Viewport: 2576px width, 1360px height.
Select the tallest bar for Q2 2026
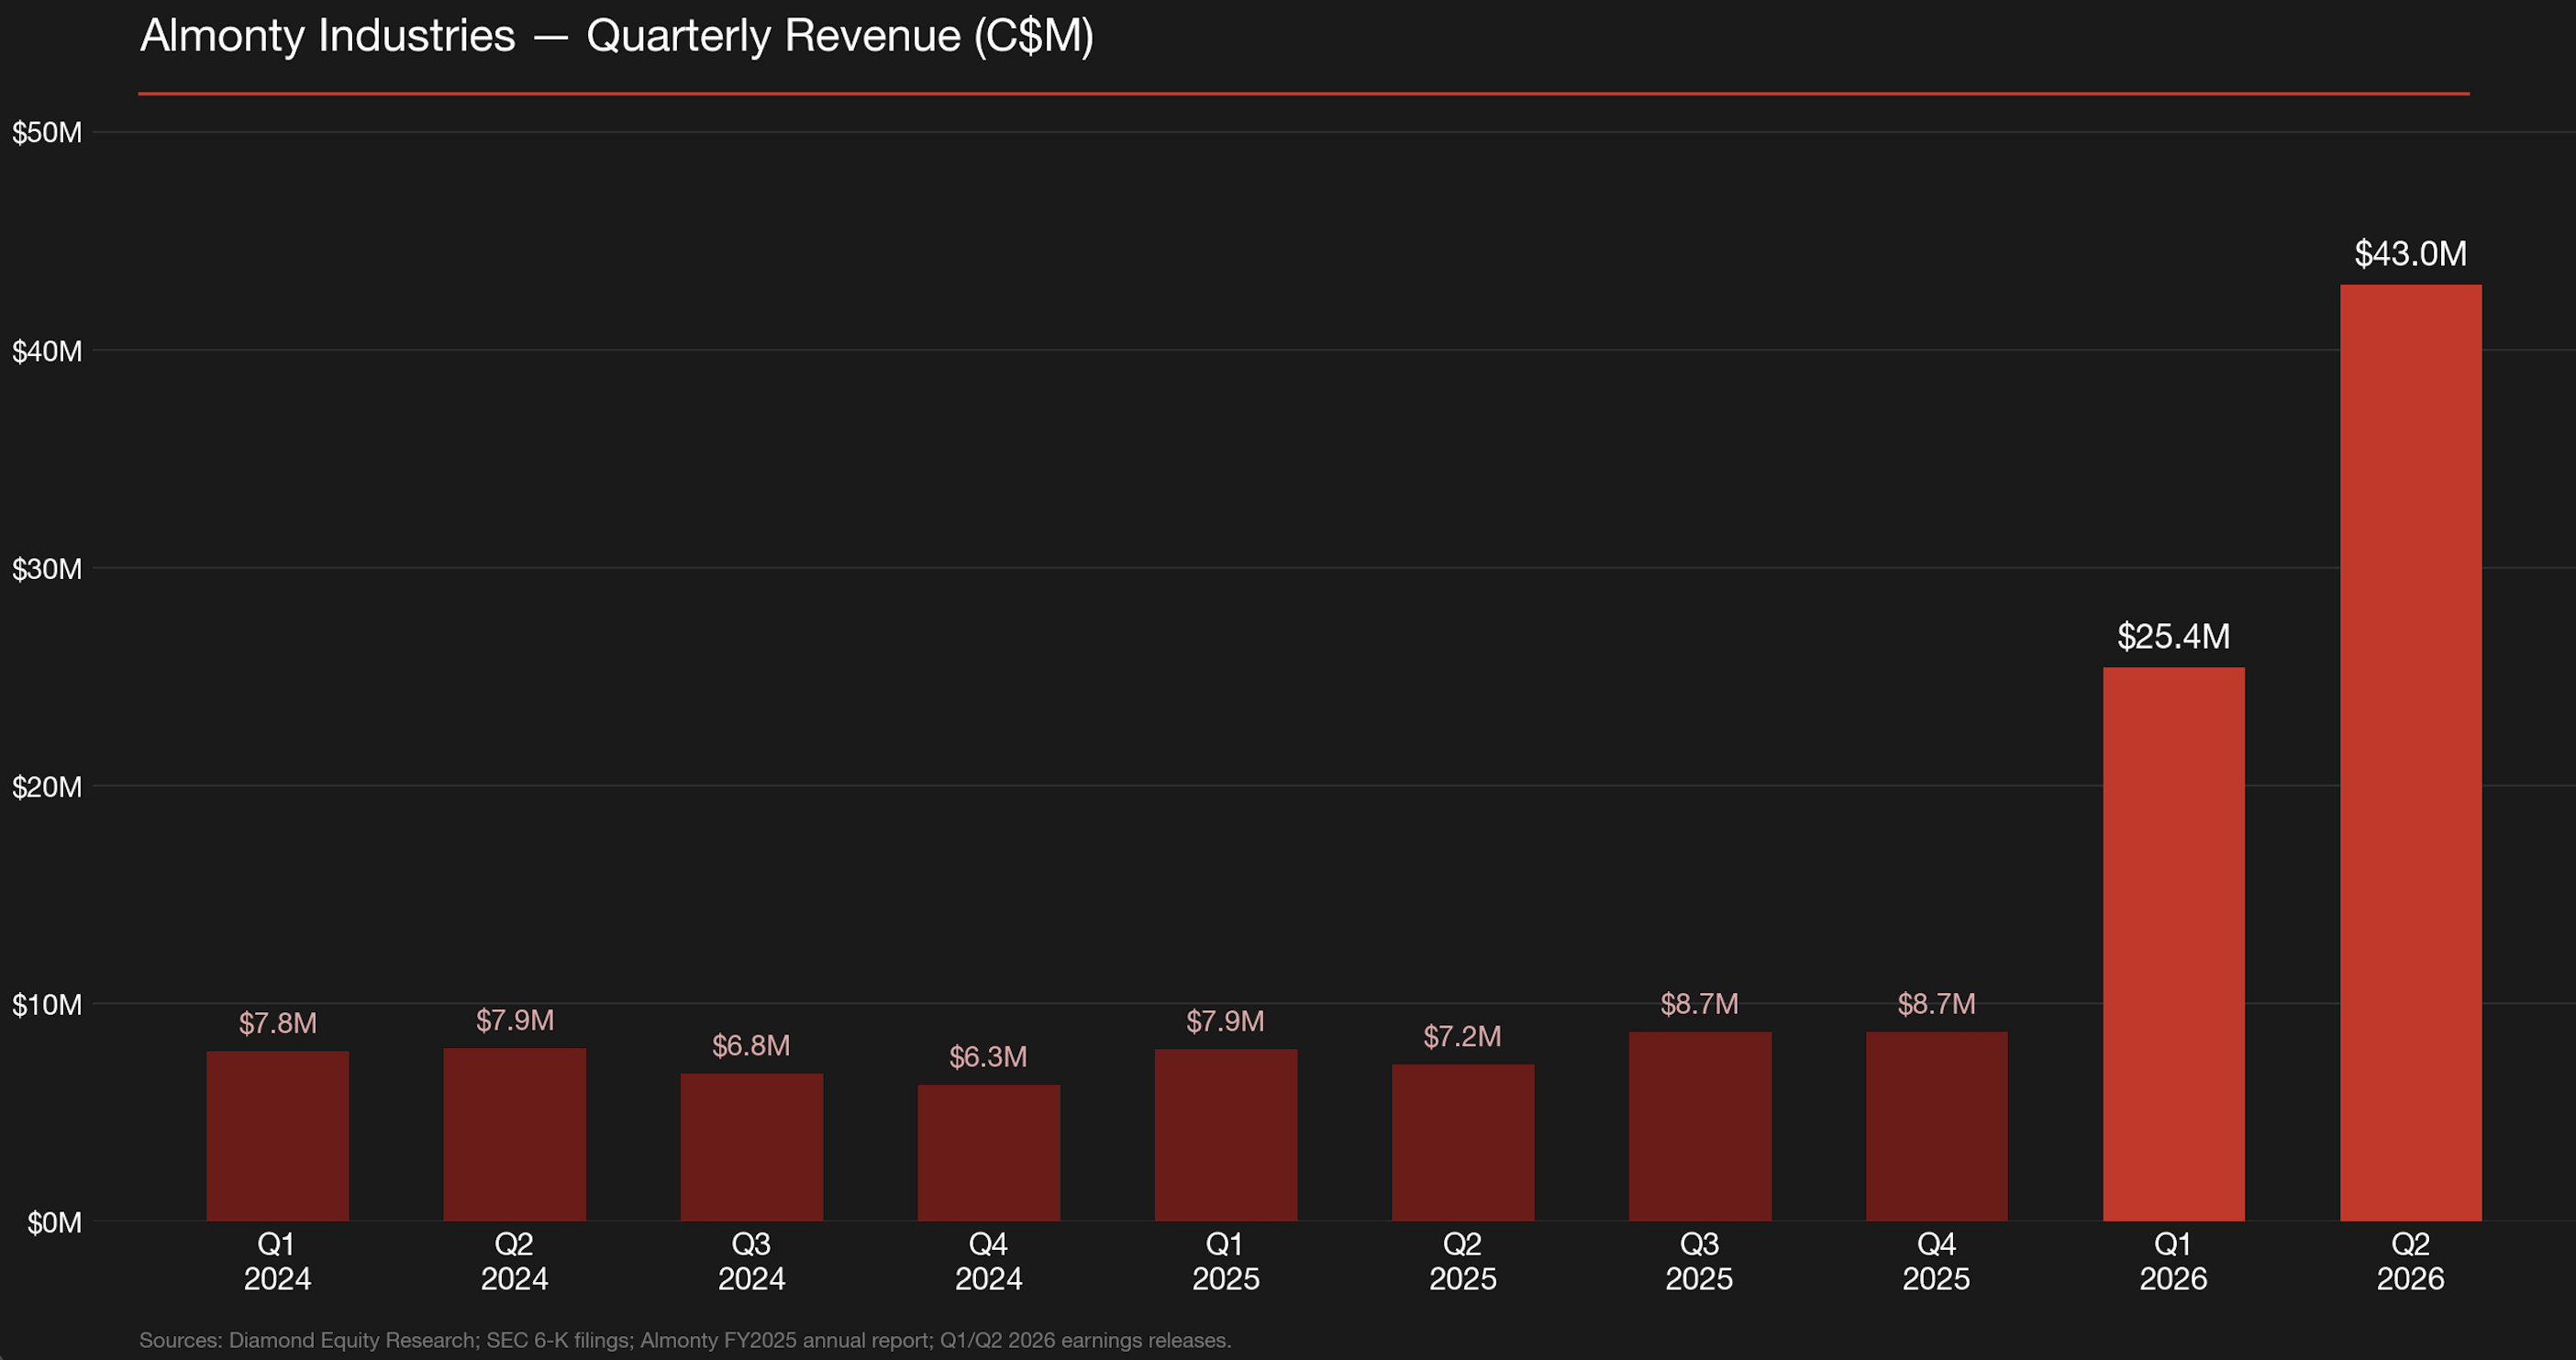2411,753
